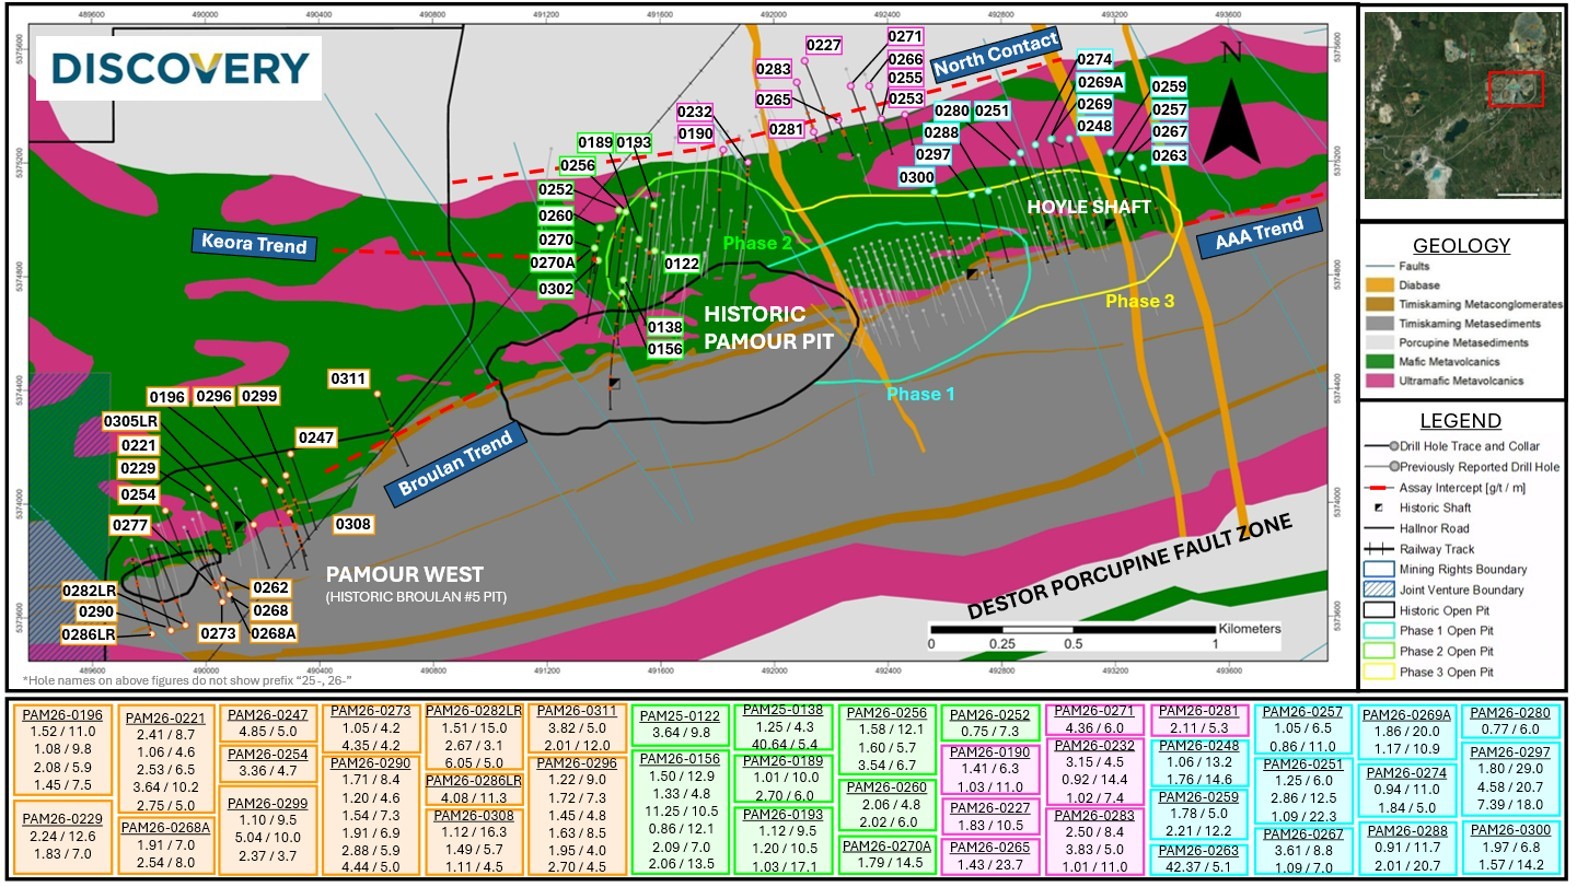Click the PAM26-0263 assay table header
This screenshot has height=887, width=1577.
point(1198,851)
